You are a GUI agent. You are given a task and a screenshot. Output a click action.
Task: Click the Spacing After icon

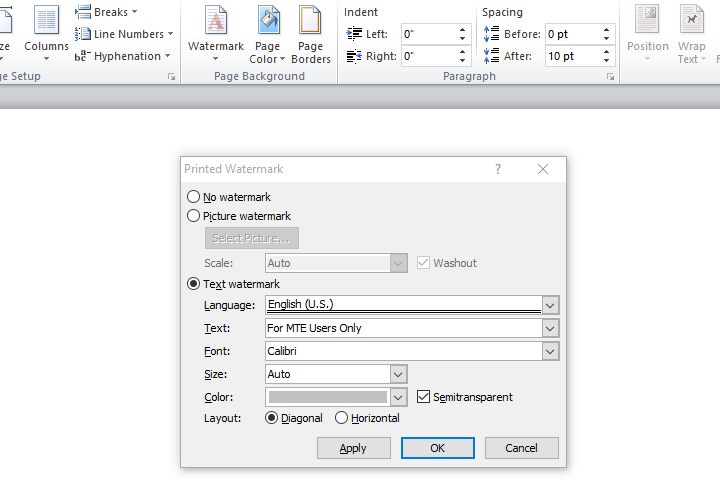(491, 56)
